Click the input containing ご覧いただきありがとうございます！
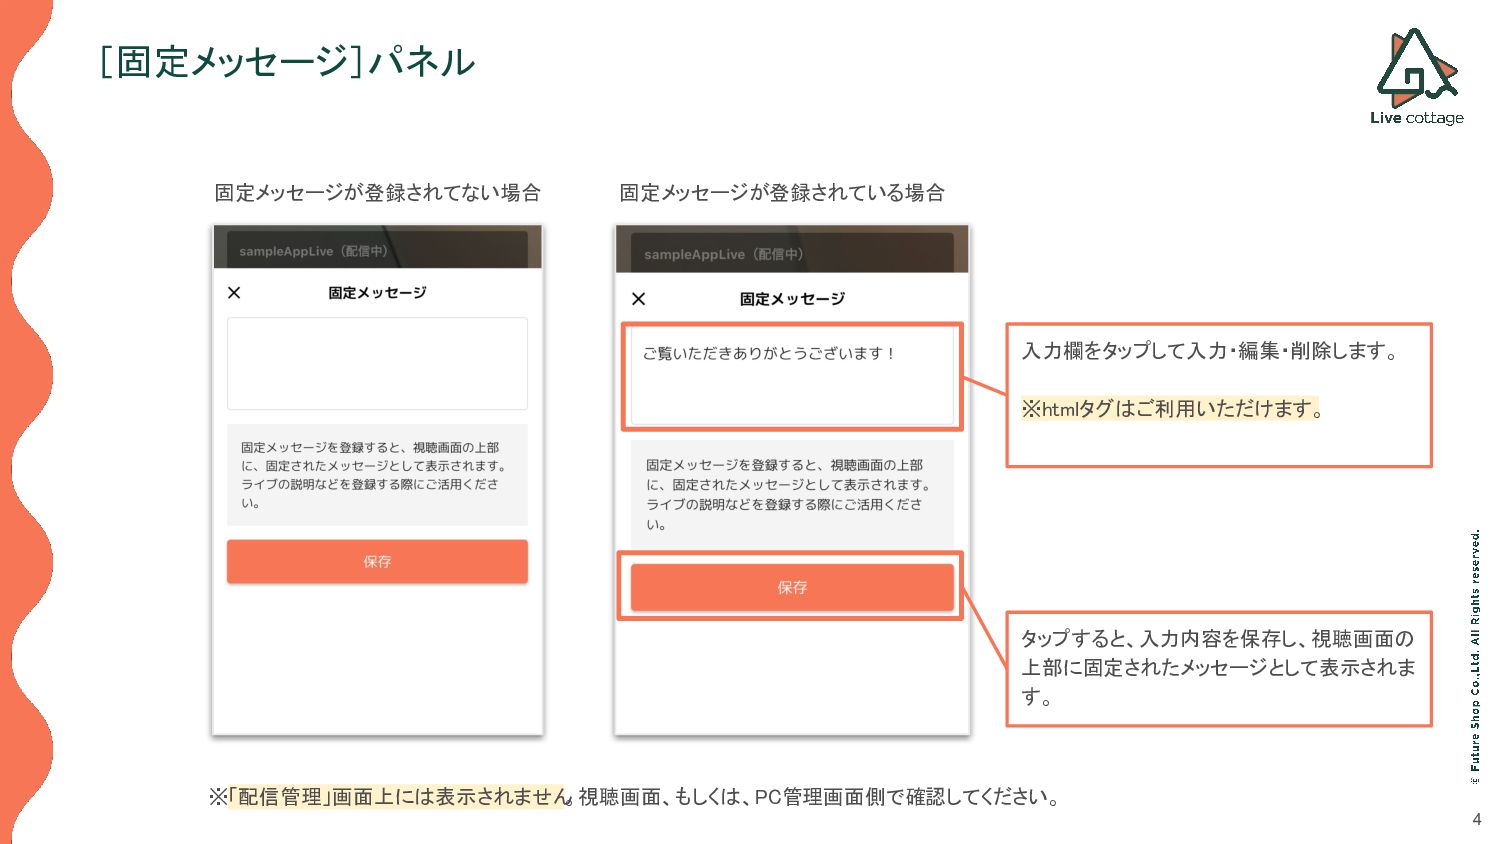Image resolution: width=1500 pixels, height=844 pixels. (792, 377)
